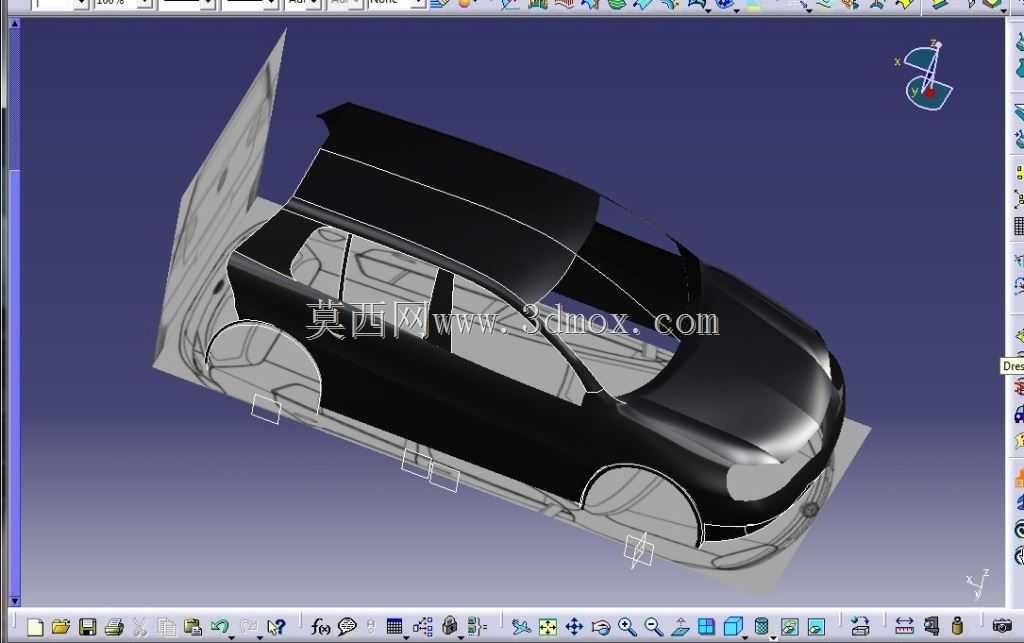
Task: Activate Normal View plane icon
Action: pos(680,627)
